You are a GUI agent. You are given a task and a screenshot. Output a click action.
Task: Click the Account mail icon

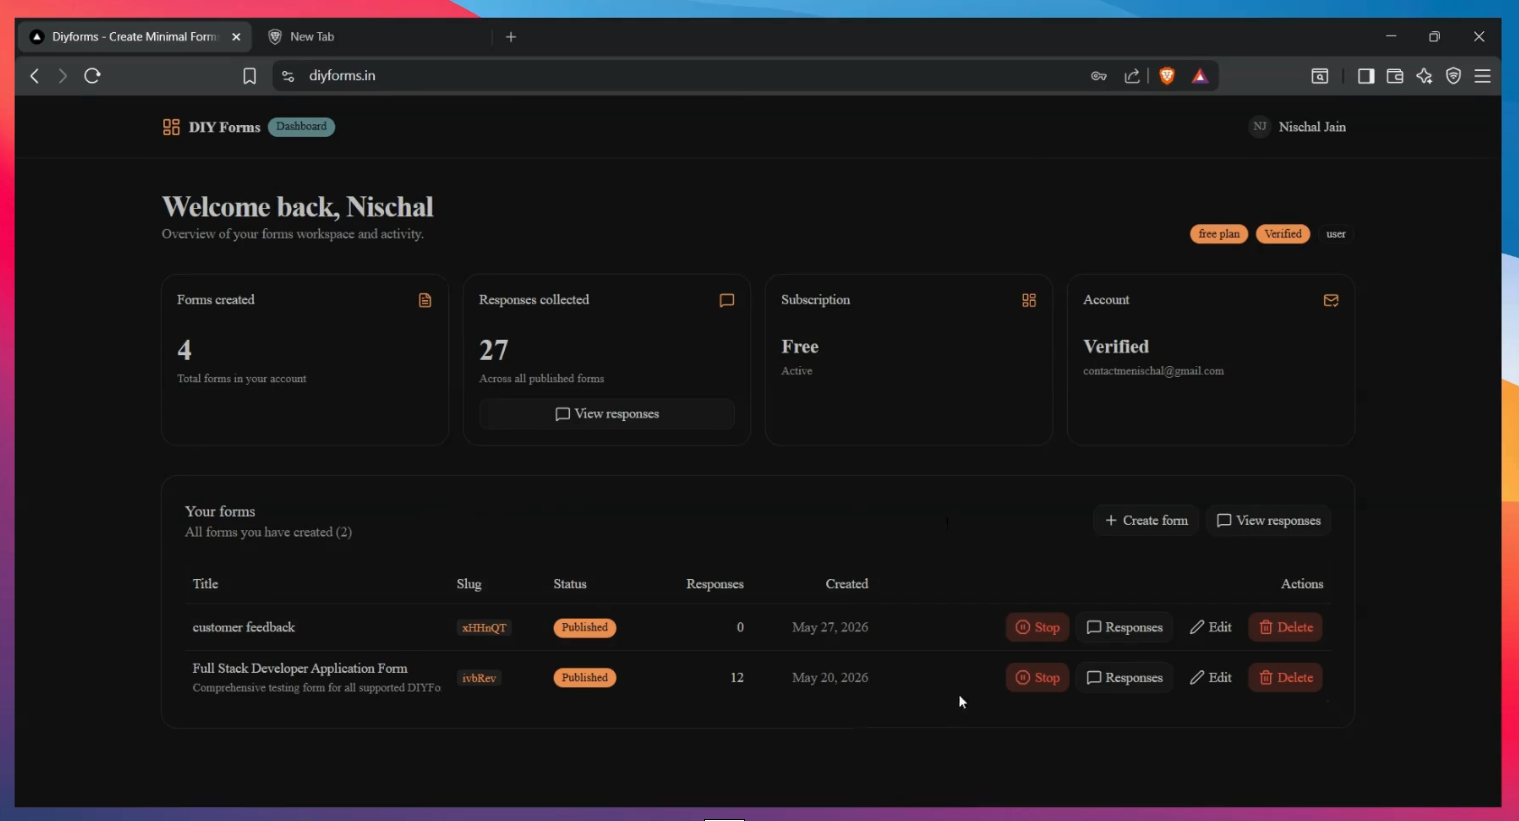pyautogui.click(x=1331, y=300)
